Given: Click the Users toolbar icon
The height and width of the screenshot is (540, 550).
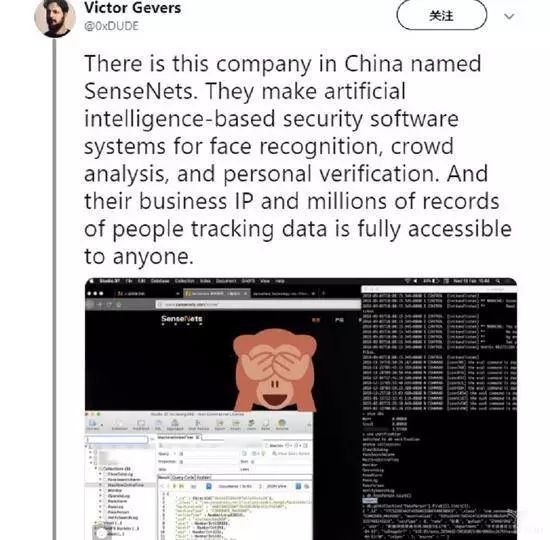Looking at the screenshot, I should click(251, 425).
